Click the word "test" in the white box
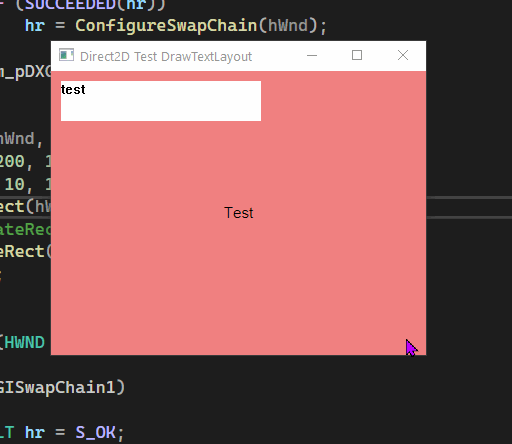 pyautogui.click(x=73, y=90)
